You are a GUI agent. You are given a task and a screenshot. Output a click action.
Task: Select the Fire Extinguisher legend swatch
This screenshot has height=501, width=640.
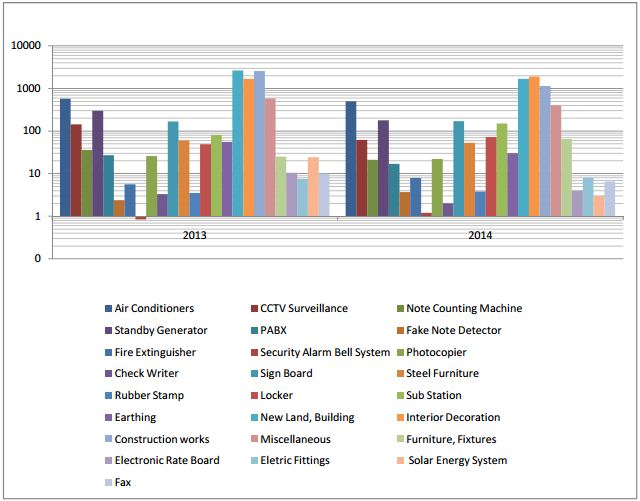107,352
